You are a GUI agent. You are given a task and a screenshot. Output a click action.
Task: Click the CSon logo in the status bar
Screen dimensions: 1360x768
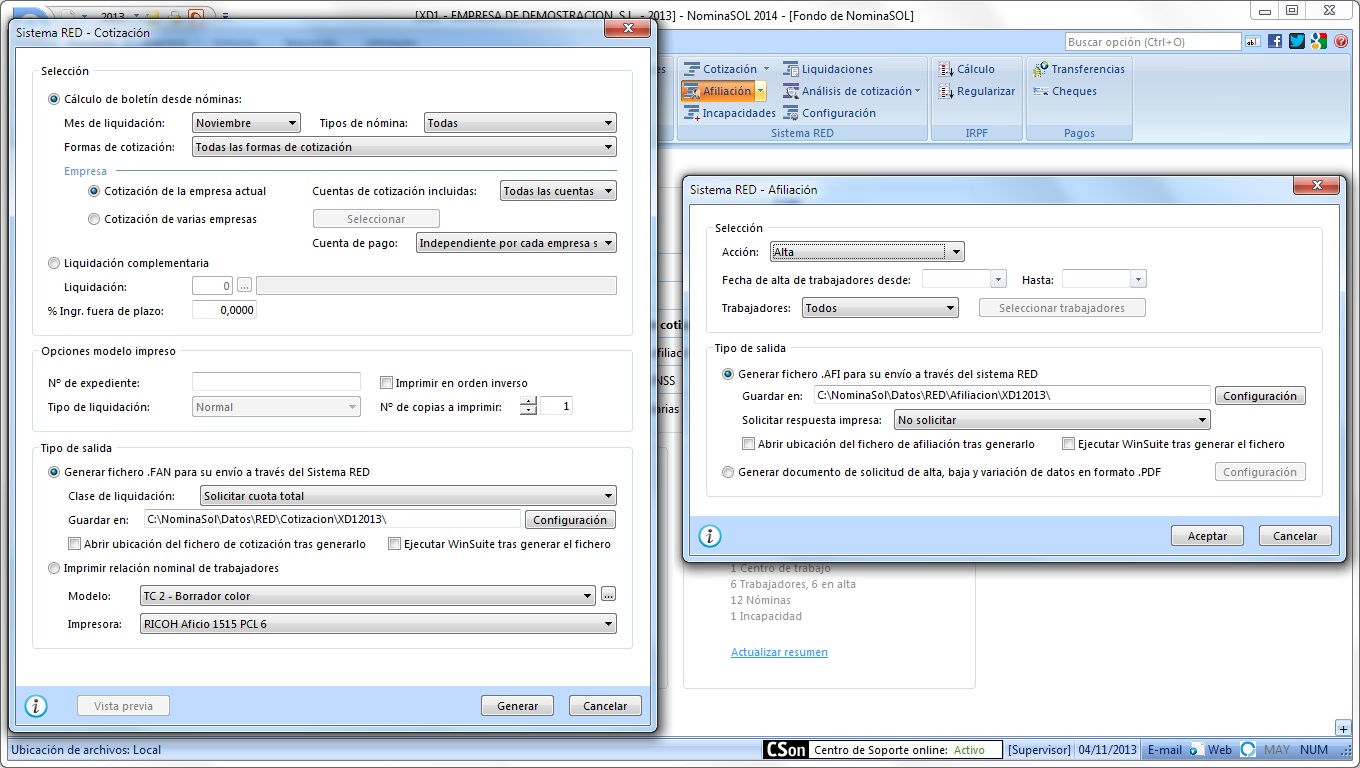(785, 750)
